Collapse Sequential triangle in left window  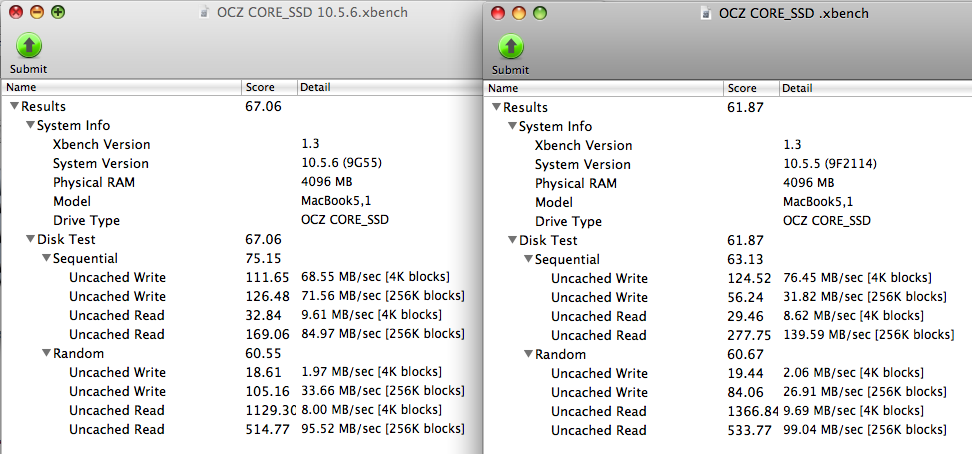pos(46,258)
